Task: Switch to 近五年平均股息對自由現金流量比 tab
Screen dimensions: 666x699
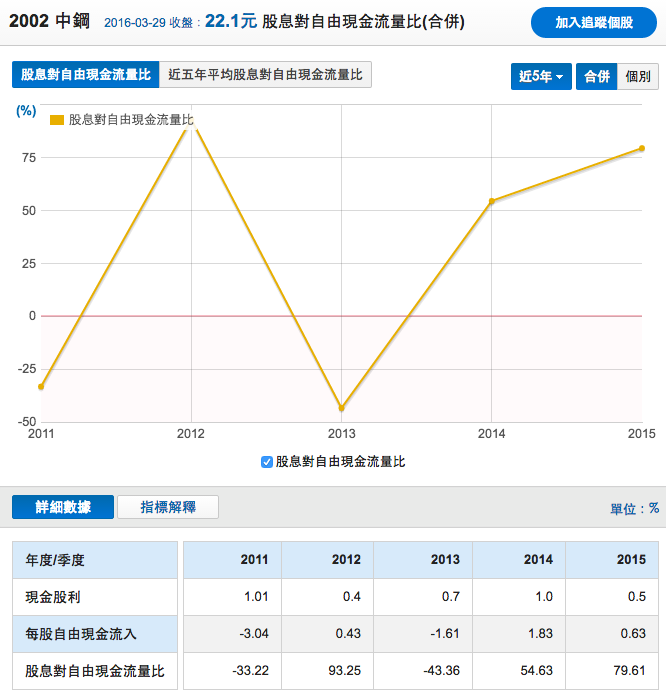Action: click(266, 74)
